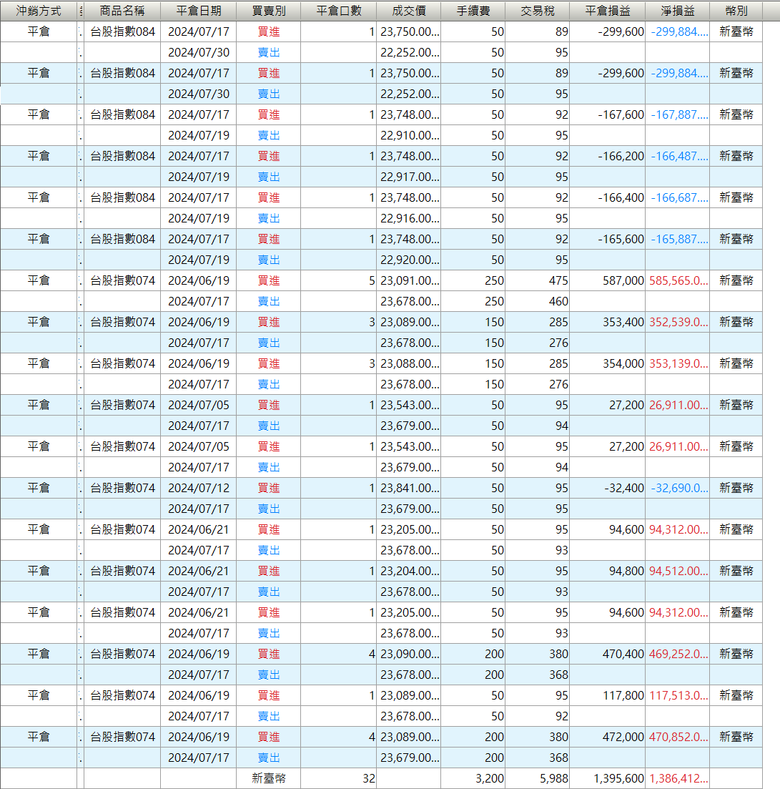Viewport: 780px width, 789px height.
Task: Click the 472,000 profit value
Action: 623,737
